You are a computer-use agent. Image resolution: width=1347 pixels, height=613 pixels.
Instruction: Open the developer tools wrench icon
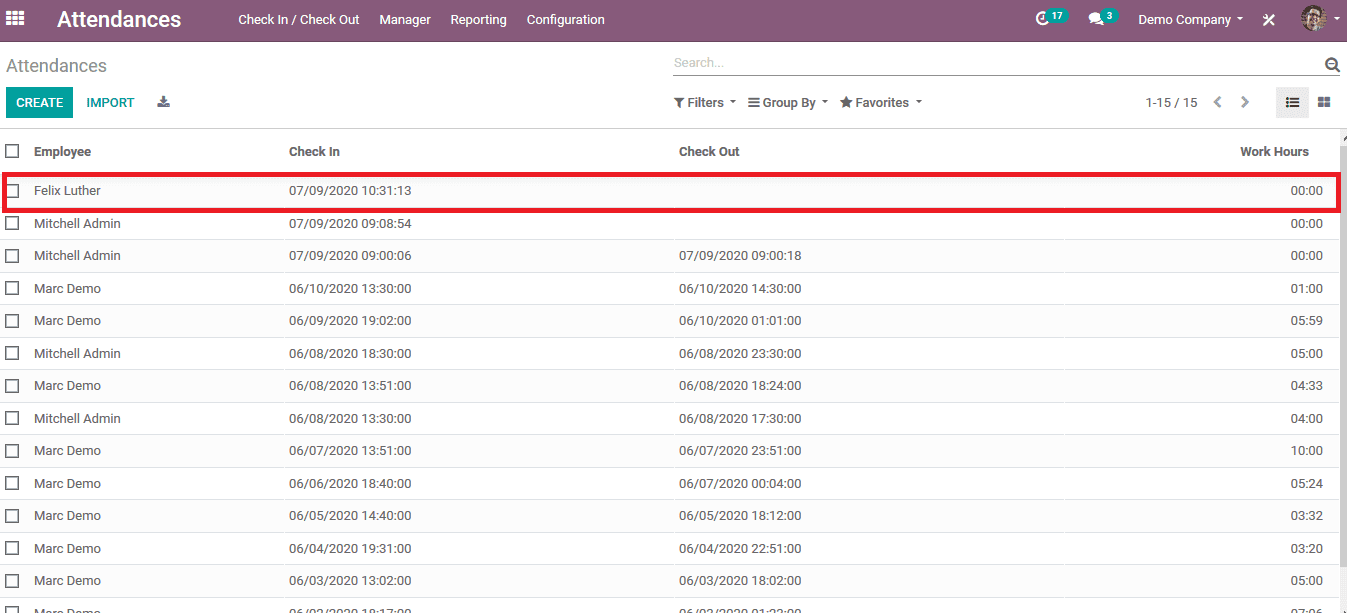1269,20
